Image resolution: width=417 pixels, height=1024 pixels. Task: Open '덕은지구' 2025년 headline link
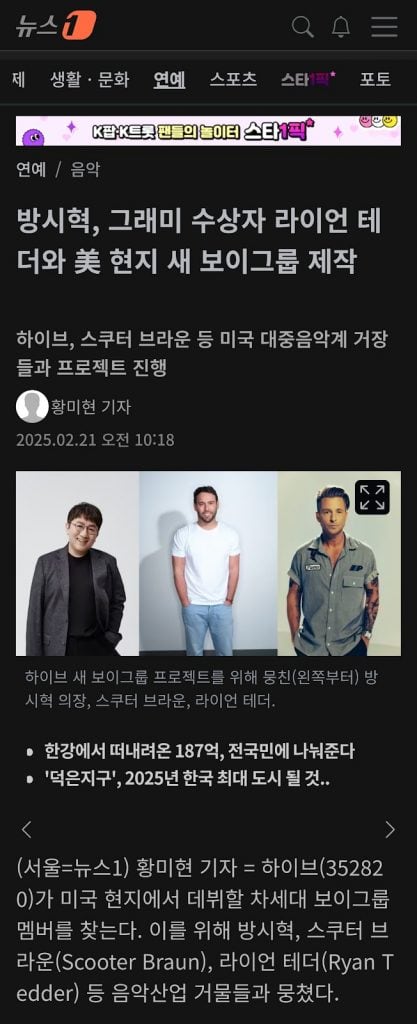(x=187, y=780)
